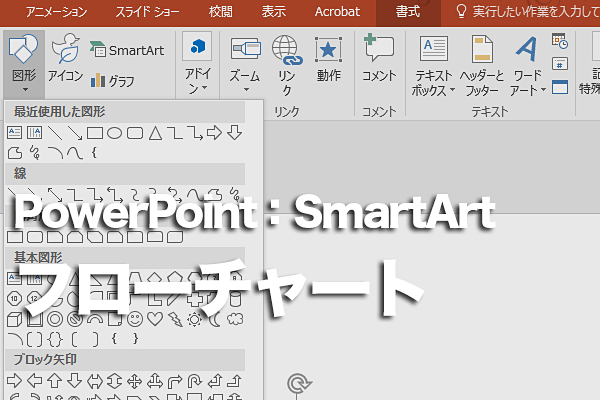
Task: Choose the lightning bolt shape
Action: point(175,319)
